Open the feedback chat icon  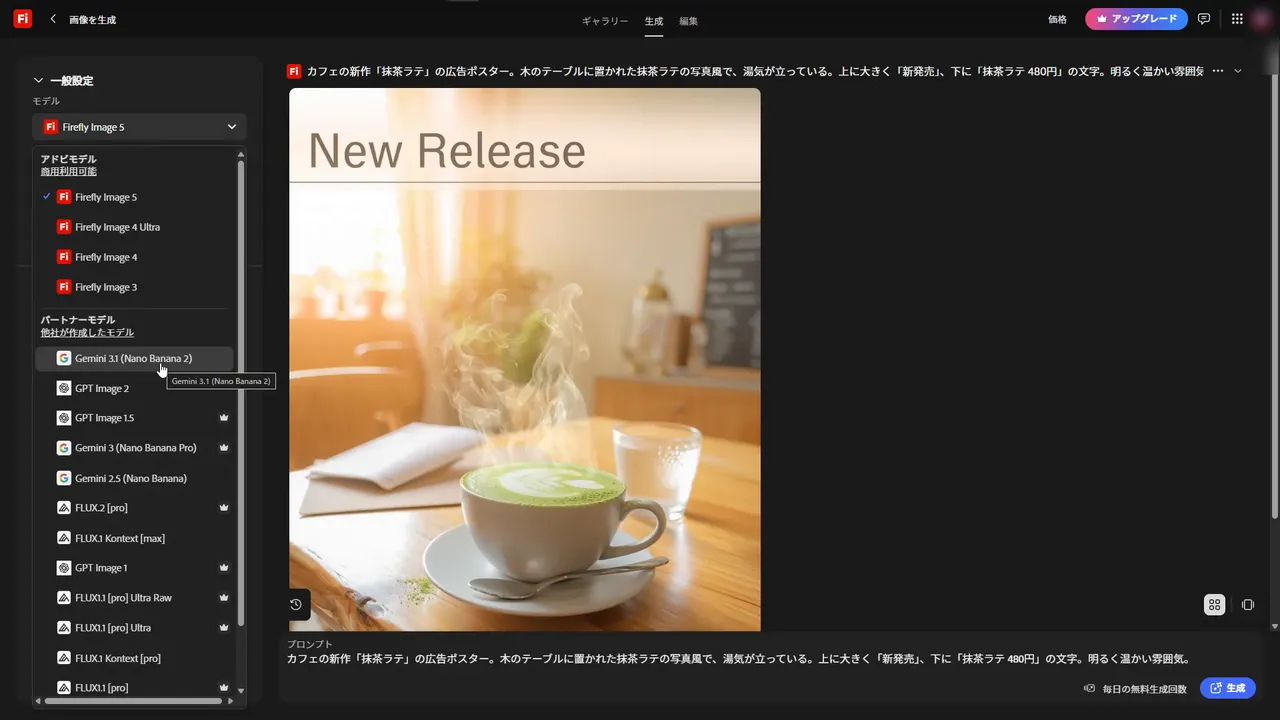1204,19
